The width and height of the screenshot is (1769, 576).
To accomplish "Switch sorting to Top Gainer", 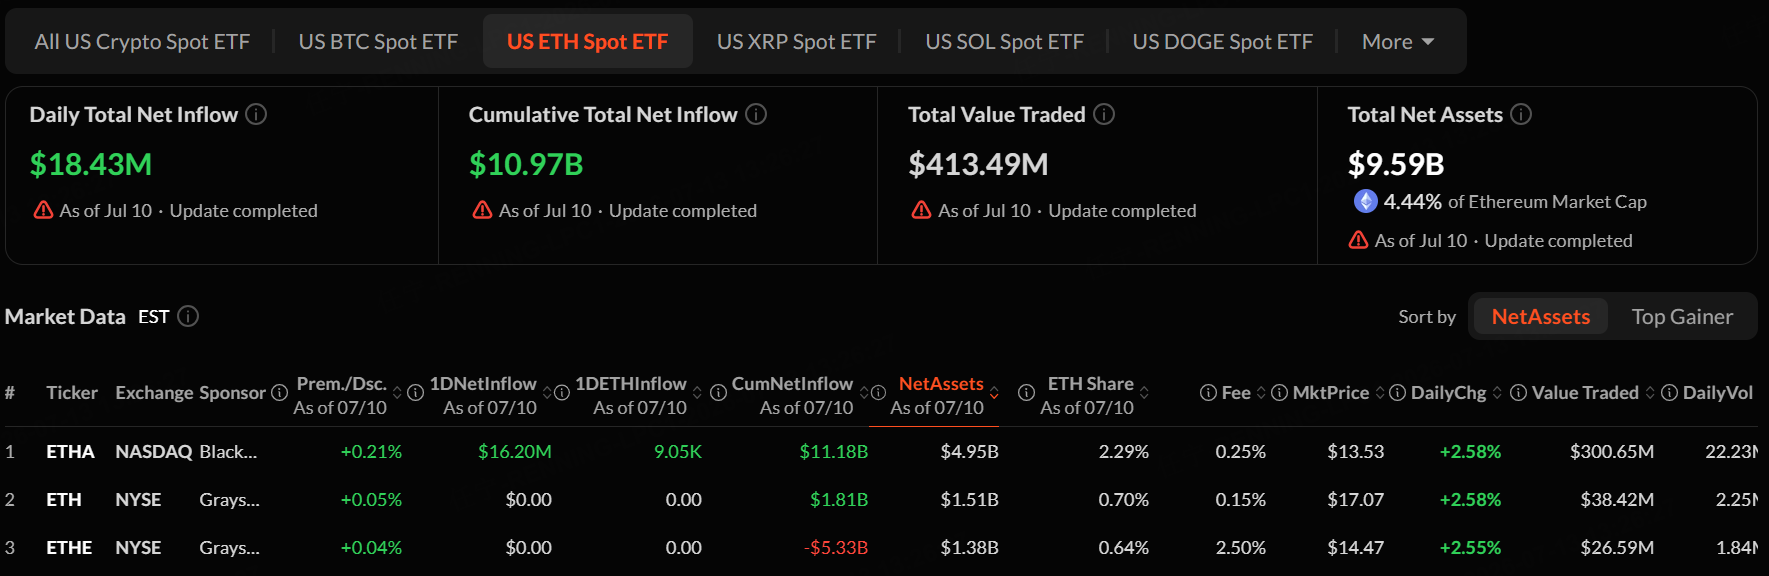I will (1682, 317).
